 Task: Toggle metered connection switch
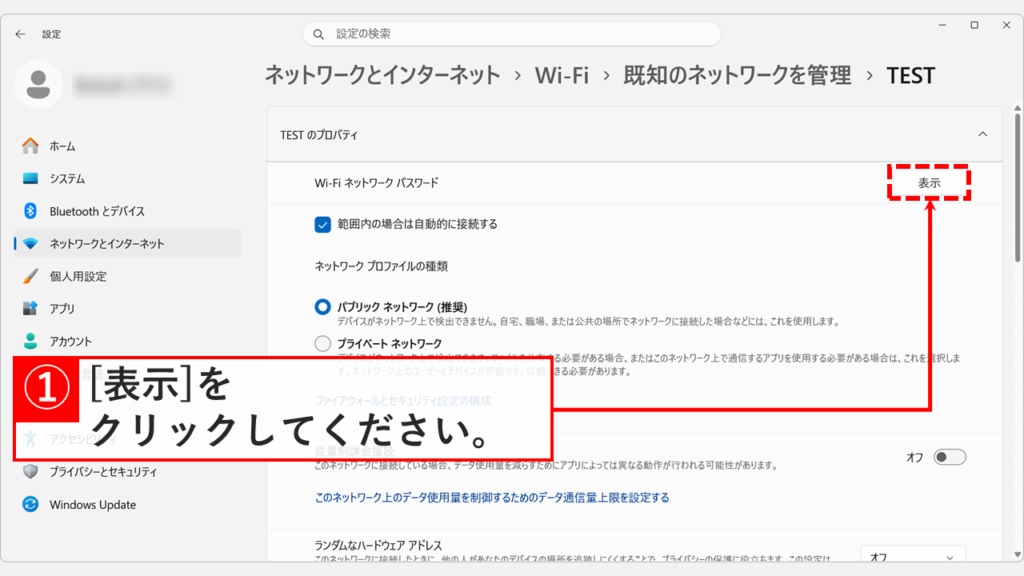(950, 457)
